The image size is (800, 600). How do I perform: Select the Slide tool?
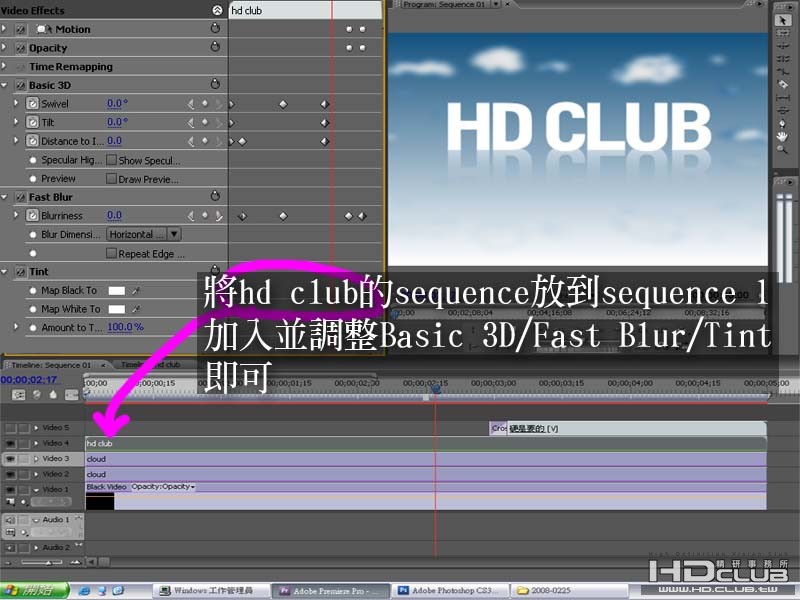782,110
